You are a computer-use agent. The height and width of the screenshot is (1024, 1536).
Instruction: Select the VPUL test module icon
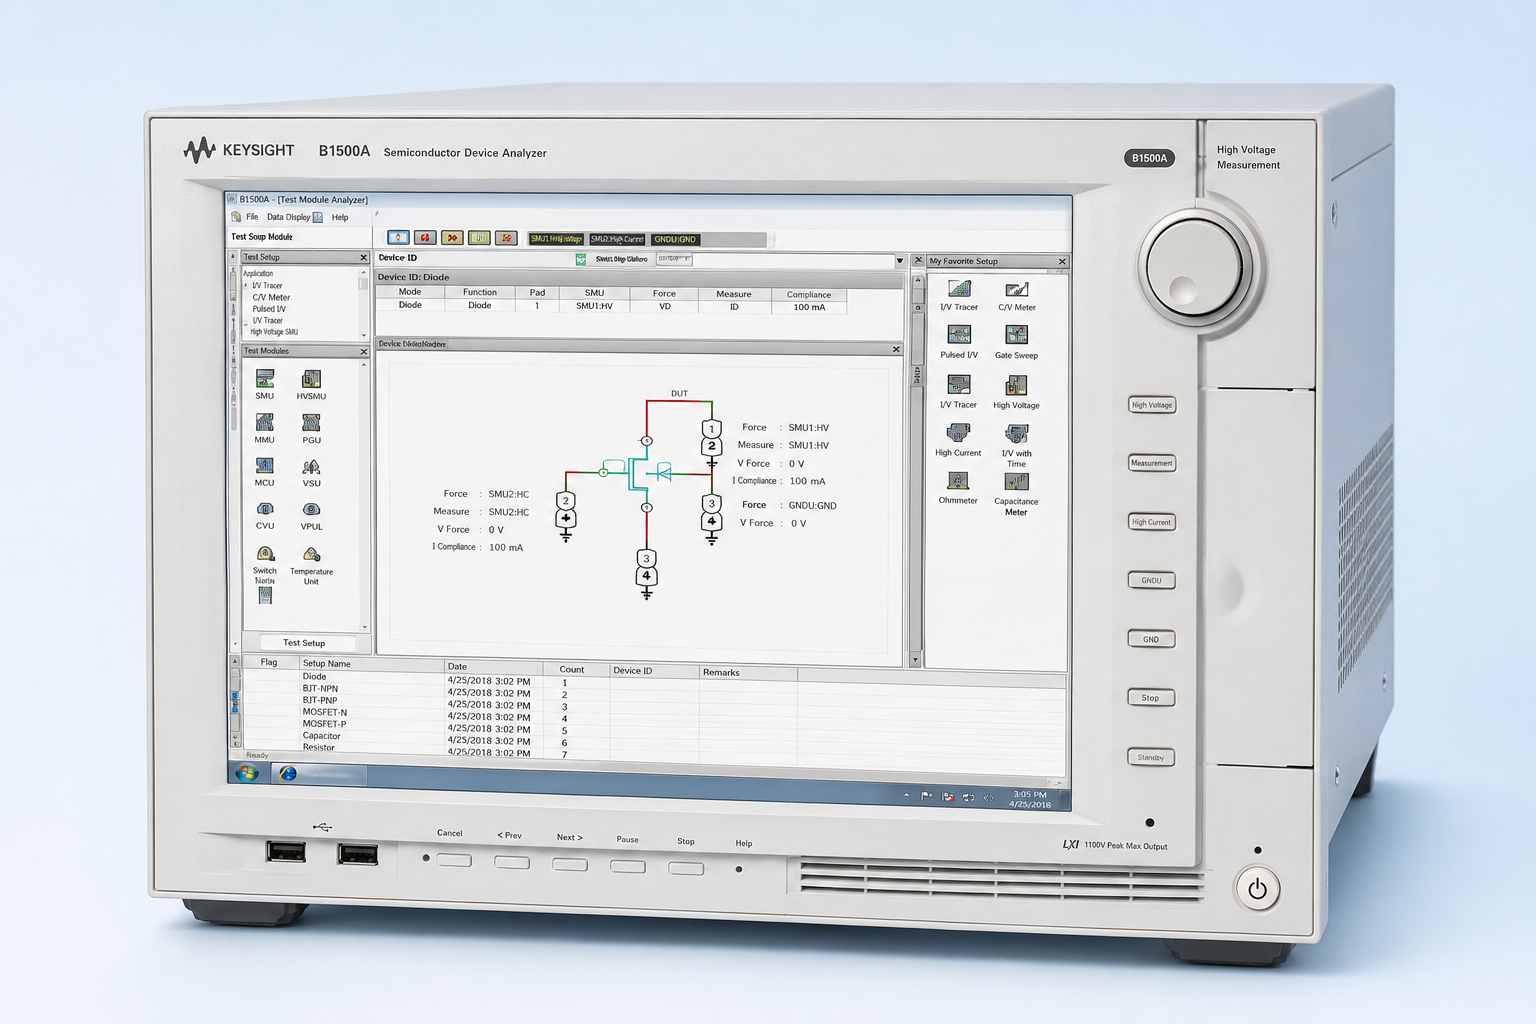pos(311,509)
